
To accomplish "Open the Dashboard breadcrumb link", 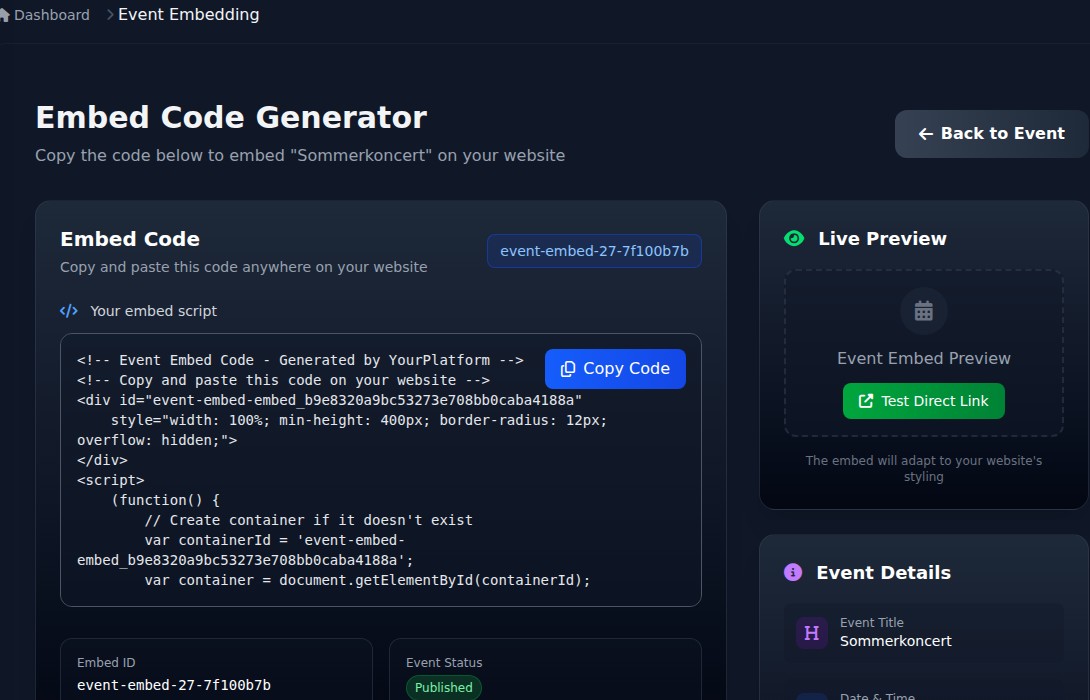I will 51,15.
